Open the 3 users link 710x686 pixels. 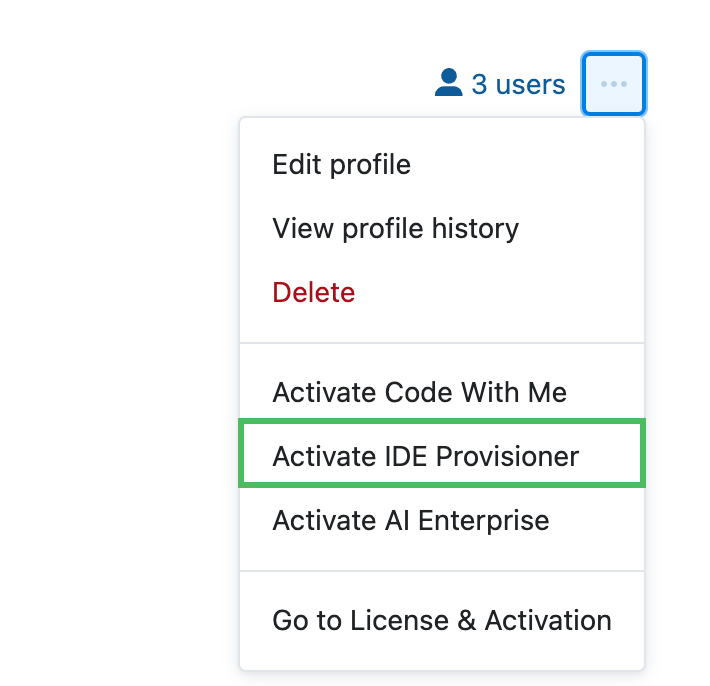517,84
